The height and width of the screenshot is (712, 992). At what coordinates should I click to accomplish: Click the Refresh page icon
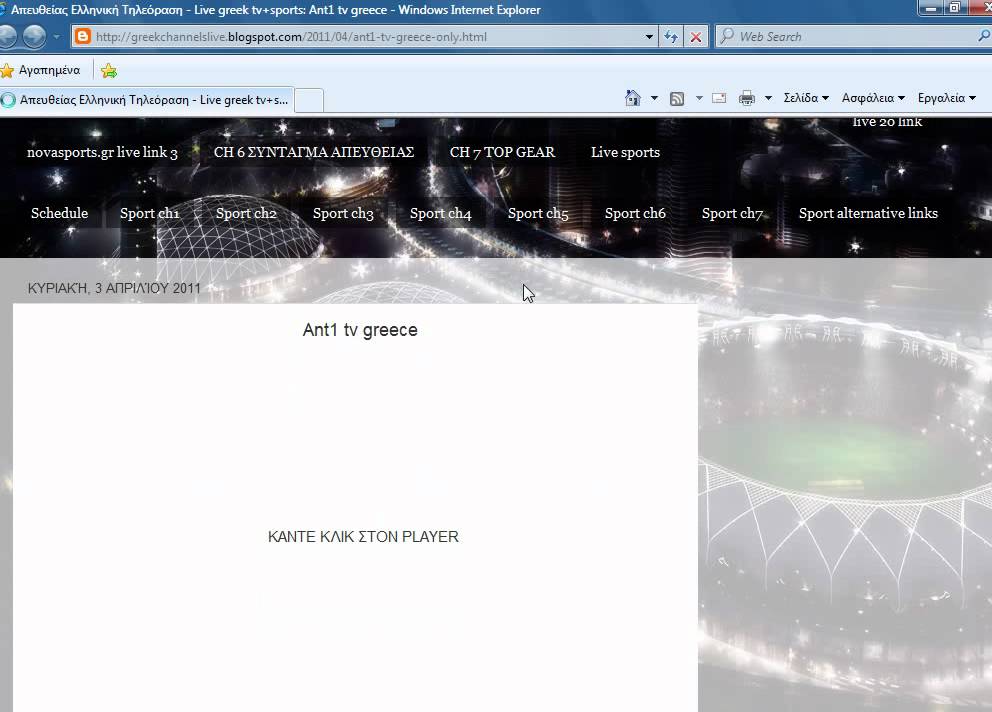tap(671, 37)
